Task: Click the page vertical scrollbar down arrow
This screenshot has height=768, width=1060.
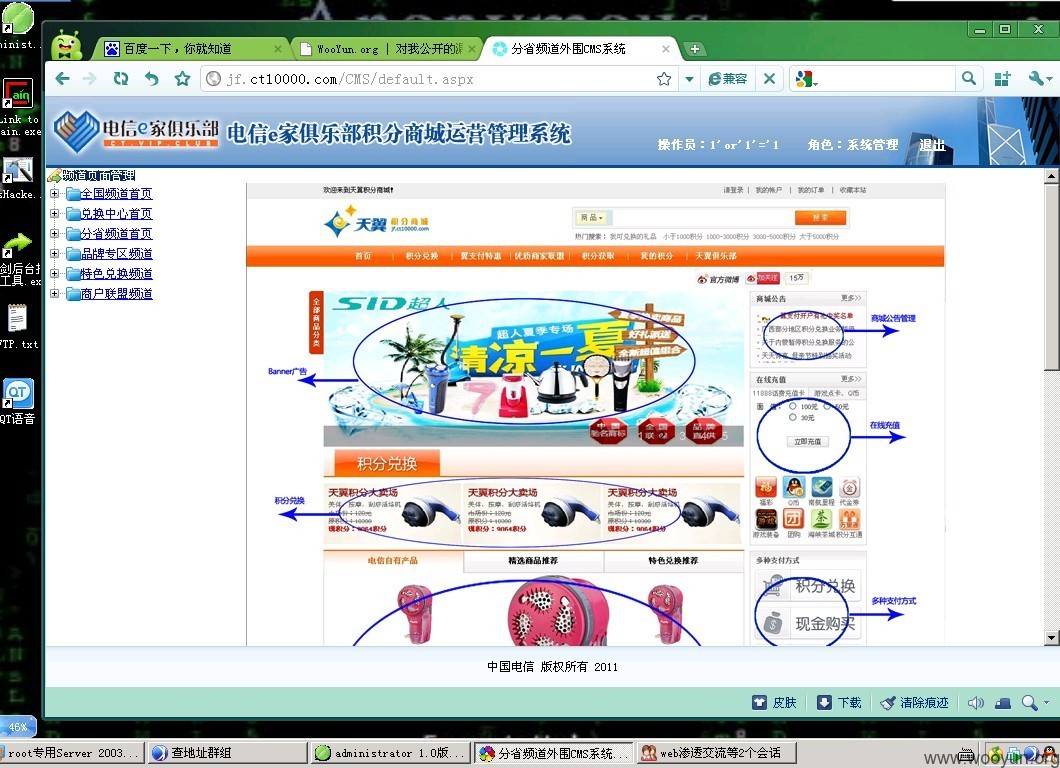Action: (x=1051, y=638)
